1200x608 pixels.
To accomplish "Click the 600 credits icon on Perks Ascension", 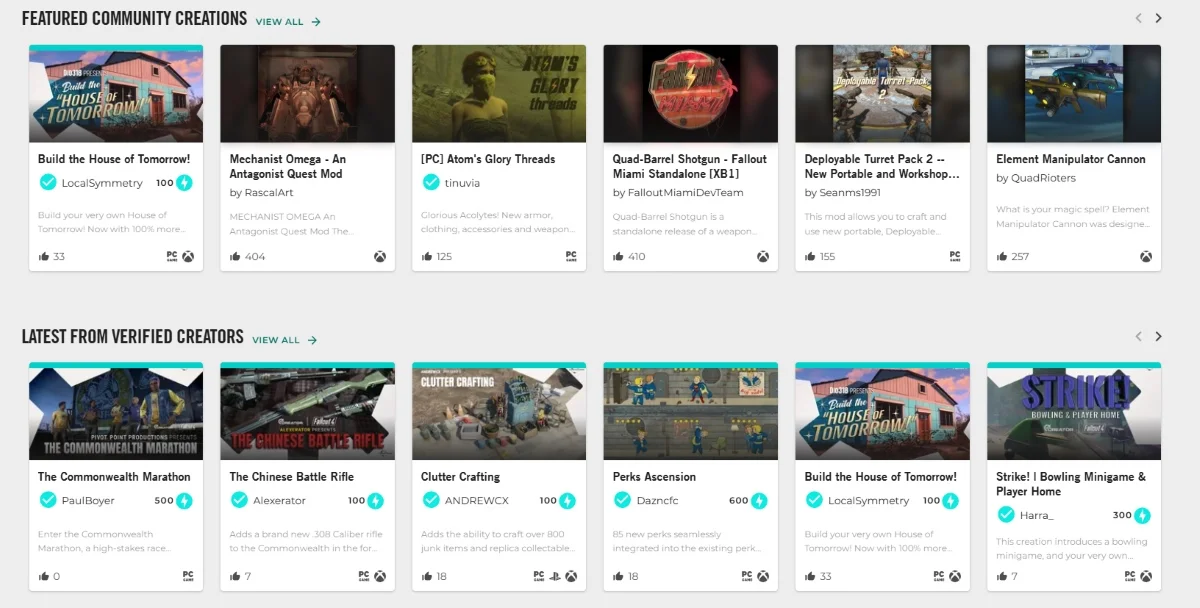I will [759, 500].
